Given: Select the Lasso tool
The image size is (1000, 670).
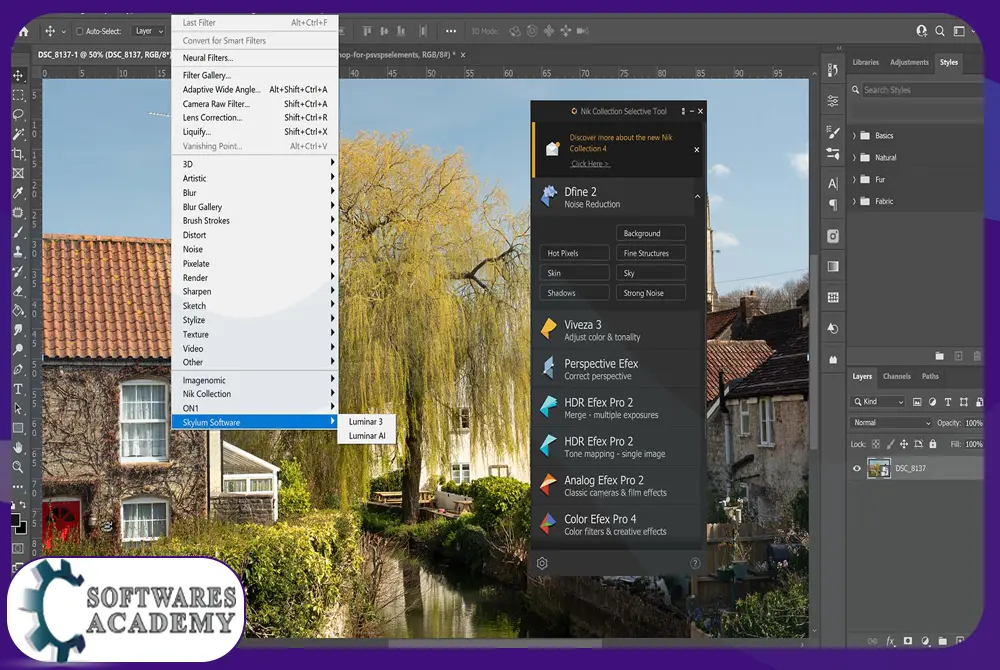Looking at the screenshot, I should tap(18, 115).
